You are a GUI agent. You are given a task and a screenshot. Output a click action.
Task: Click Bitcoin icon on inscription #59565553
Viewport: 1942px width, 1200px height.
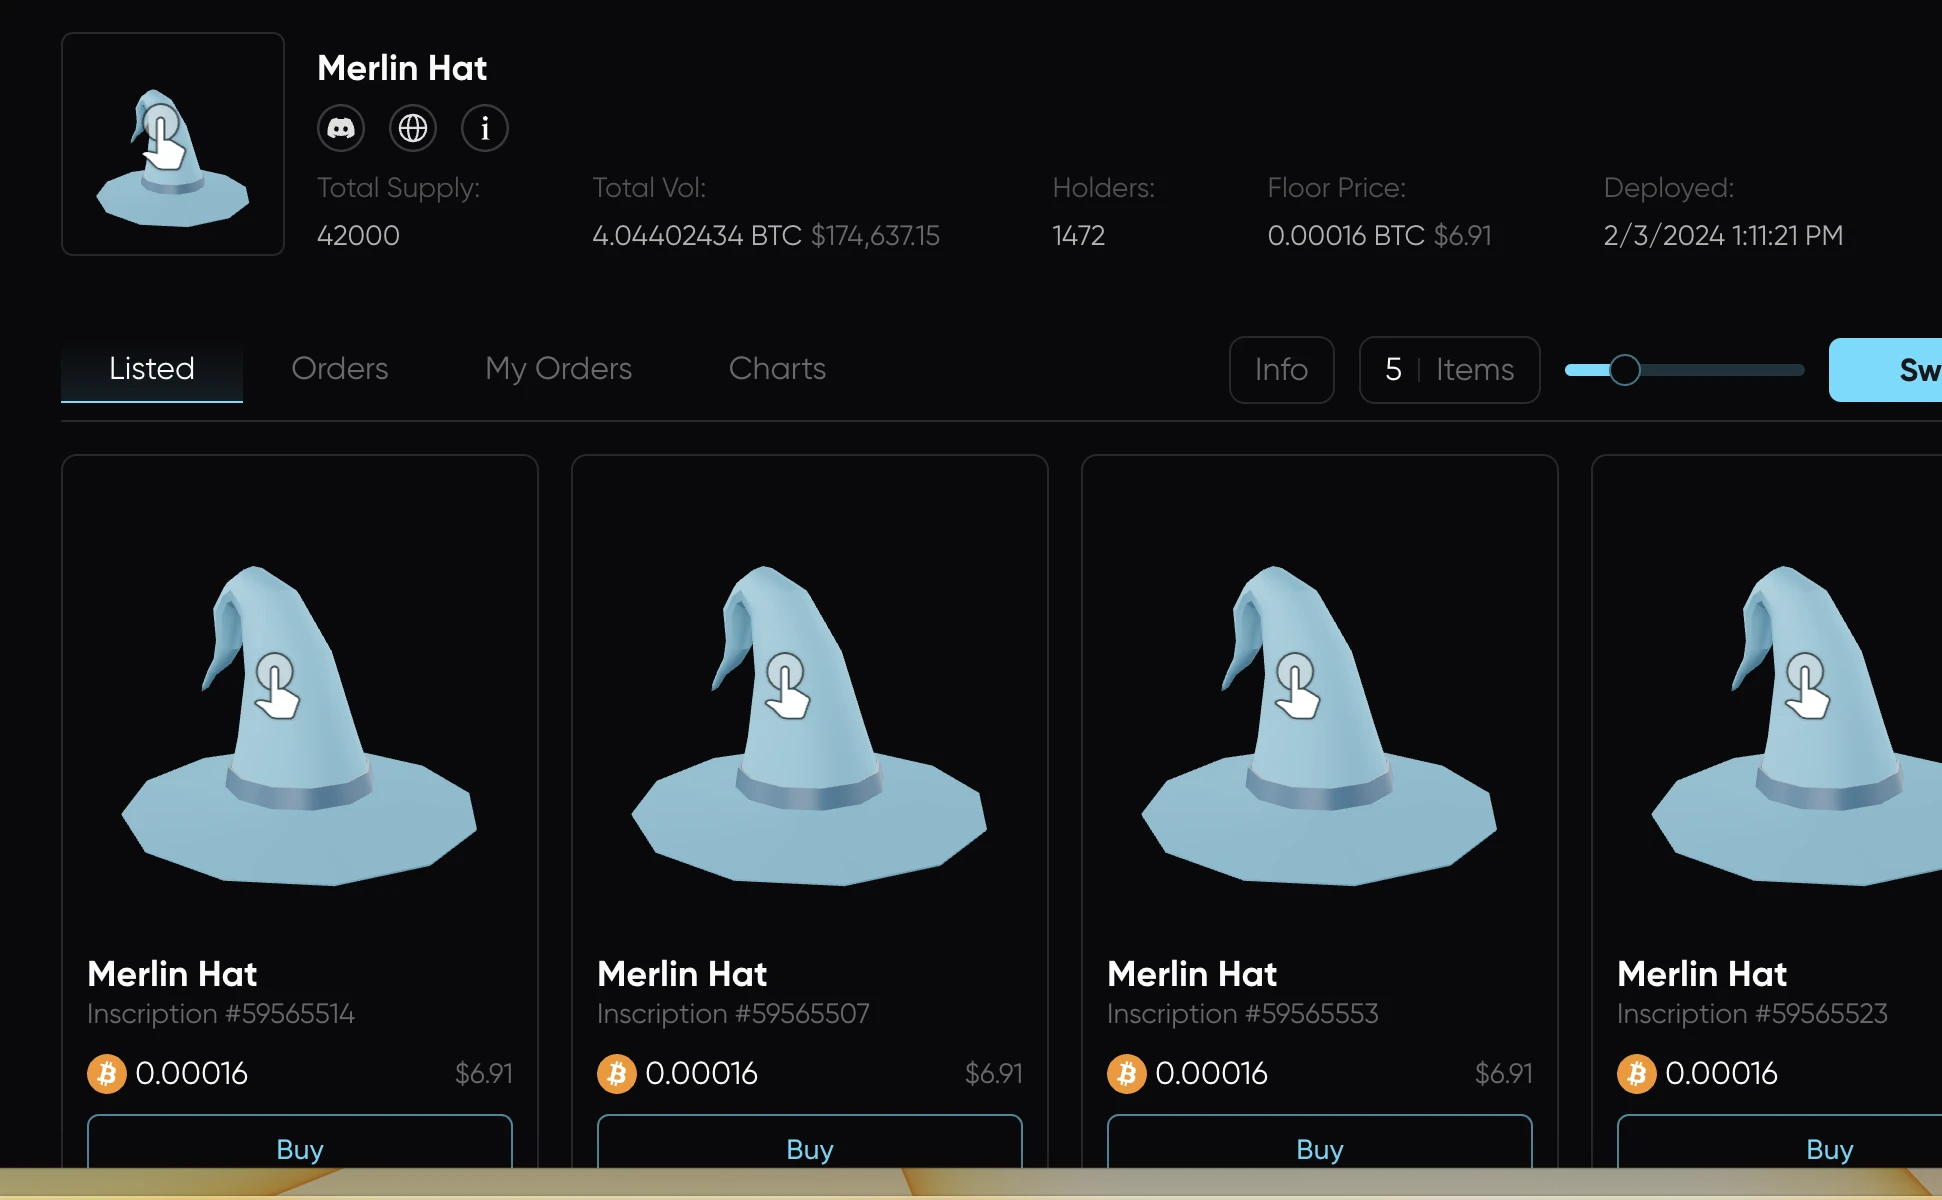pyautogui.click(x=1127, y=1074)
